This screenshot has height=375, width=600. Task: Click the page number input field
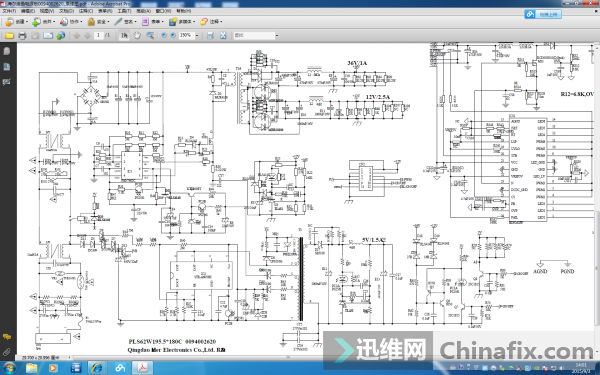click(x=98, y=35)
